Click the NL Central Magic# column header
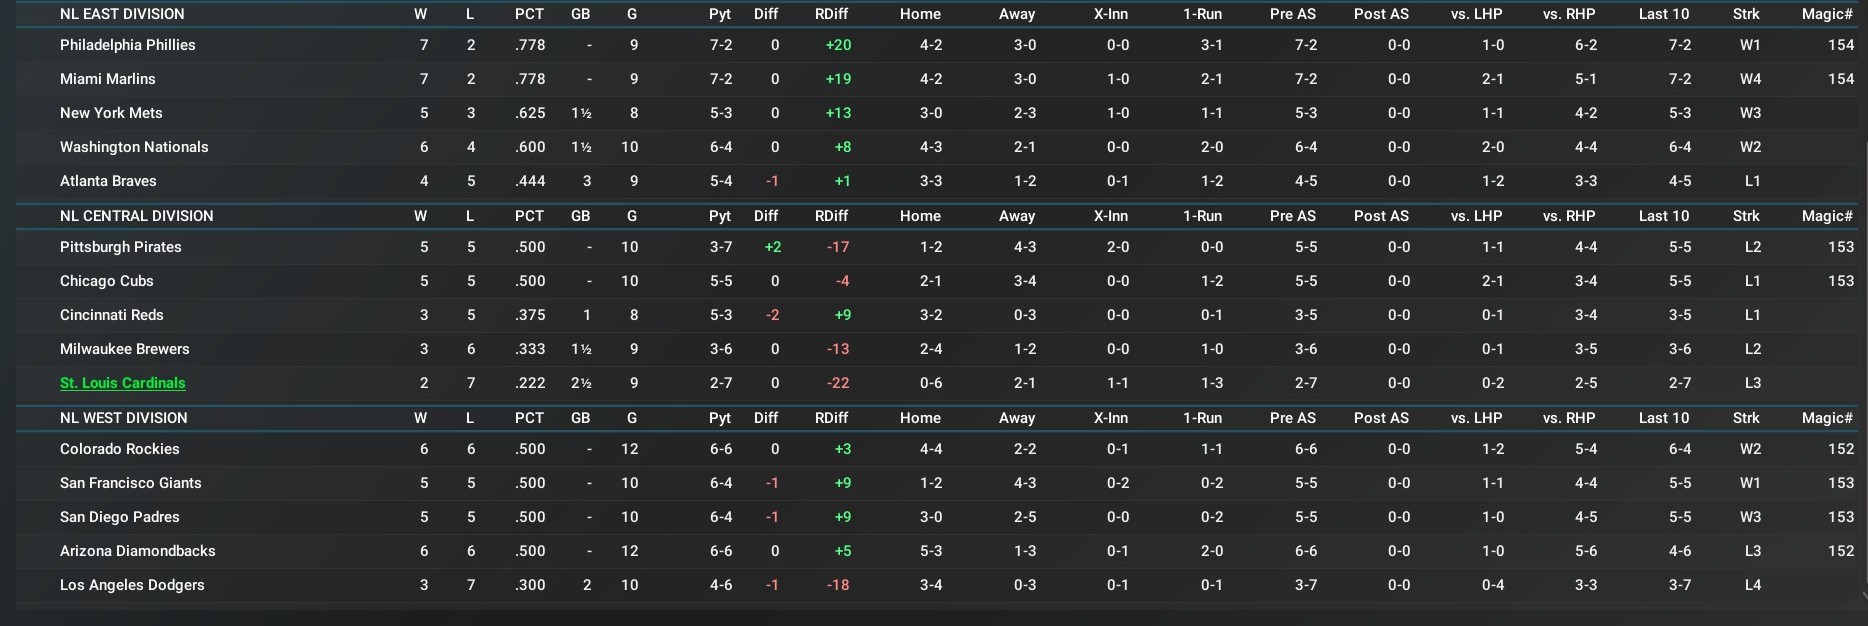This screenshot has height=626, width=1868. 1827,216
